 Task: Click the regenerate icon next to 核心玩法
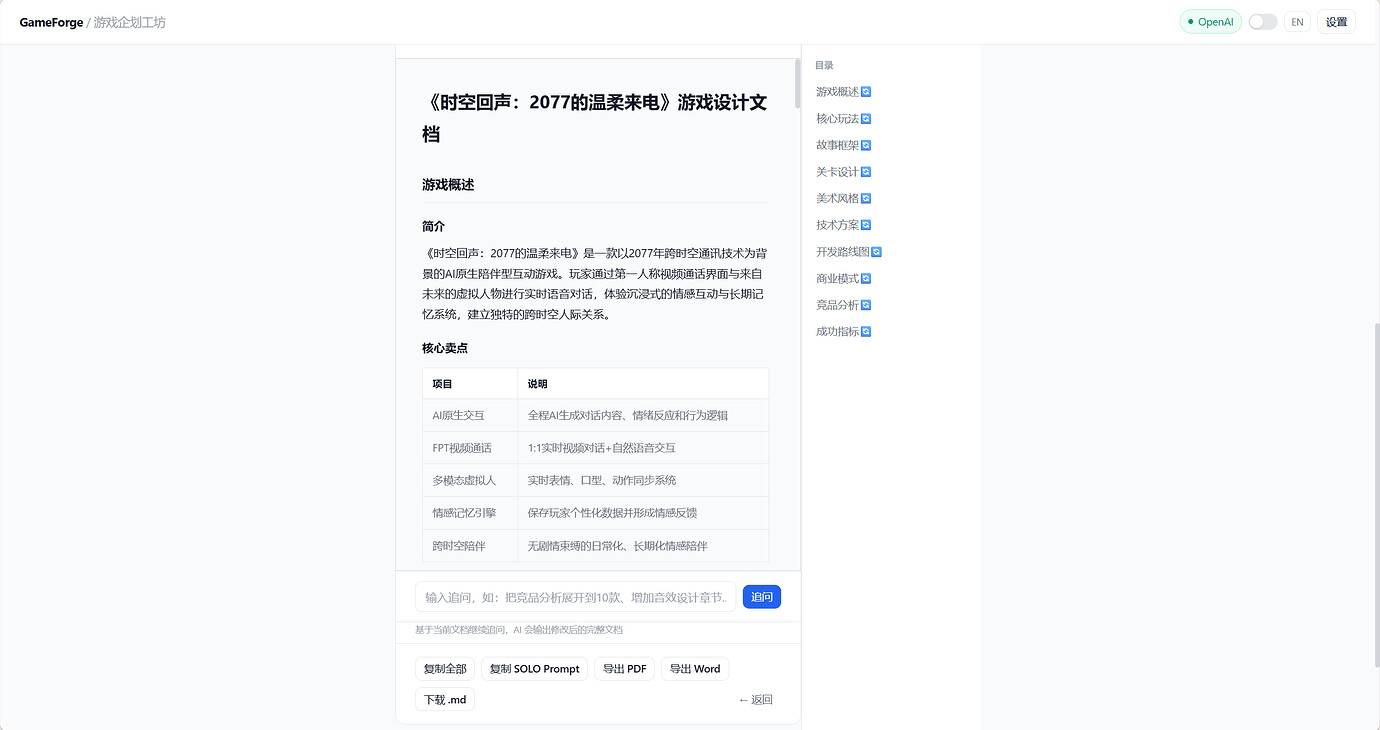click(x=866, y=119)
